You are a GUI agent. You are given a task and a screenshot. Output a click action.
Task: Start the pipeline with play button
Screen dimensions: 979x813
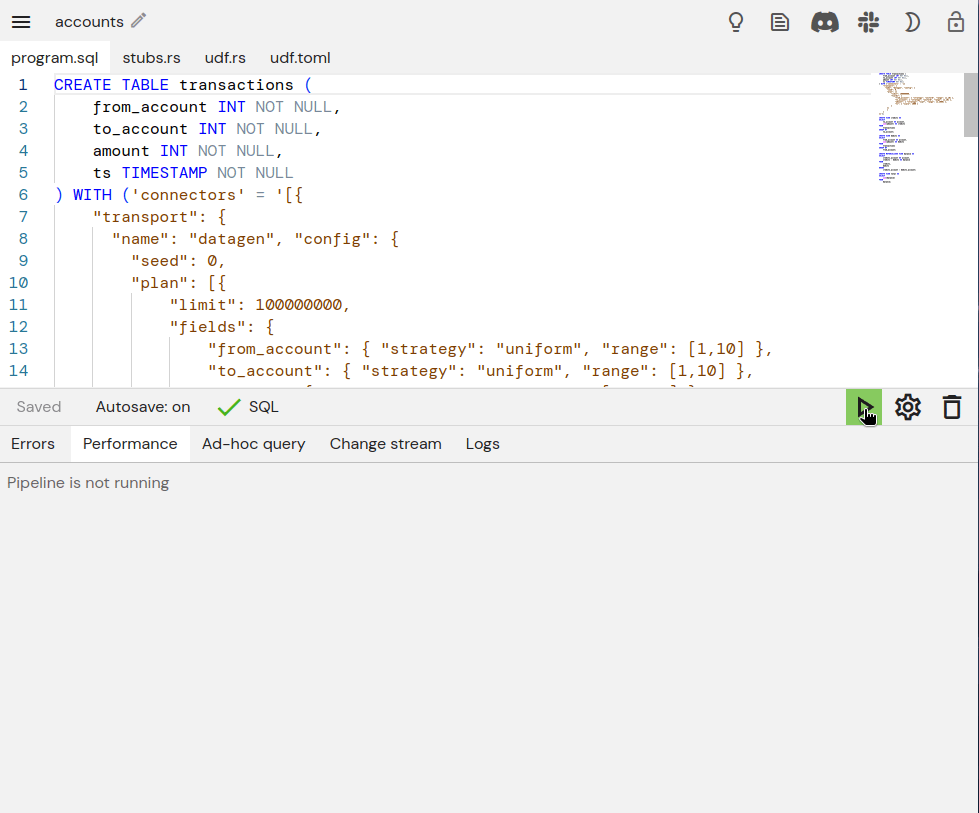click(x=864, y=407)
